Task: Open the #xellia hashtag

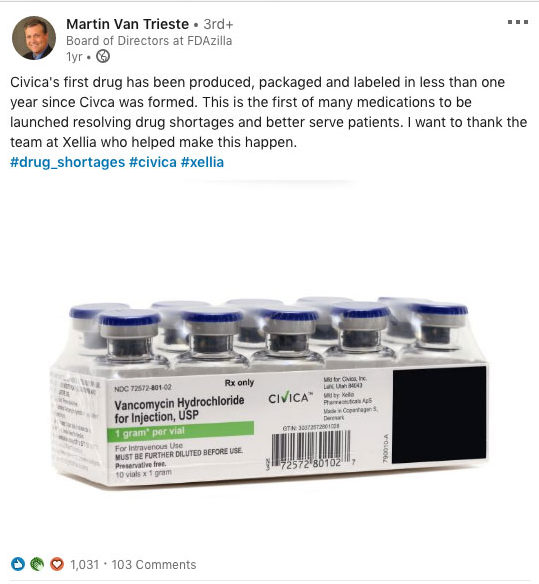Action: click(202, 162)
